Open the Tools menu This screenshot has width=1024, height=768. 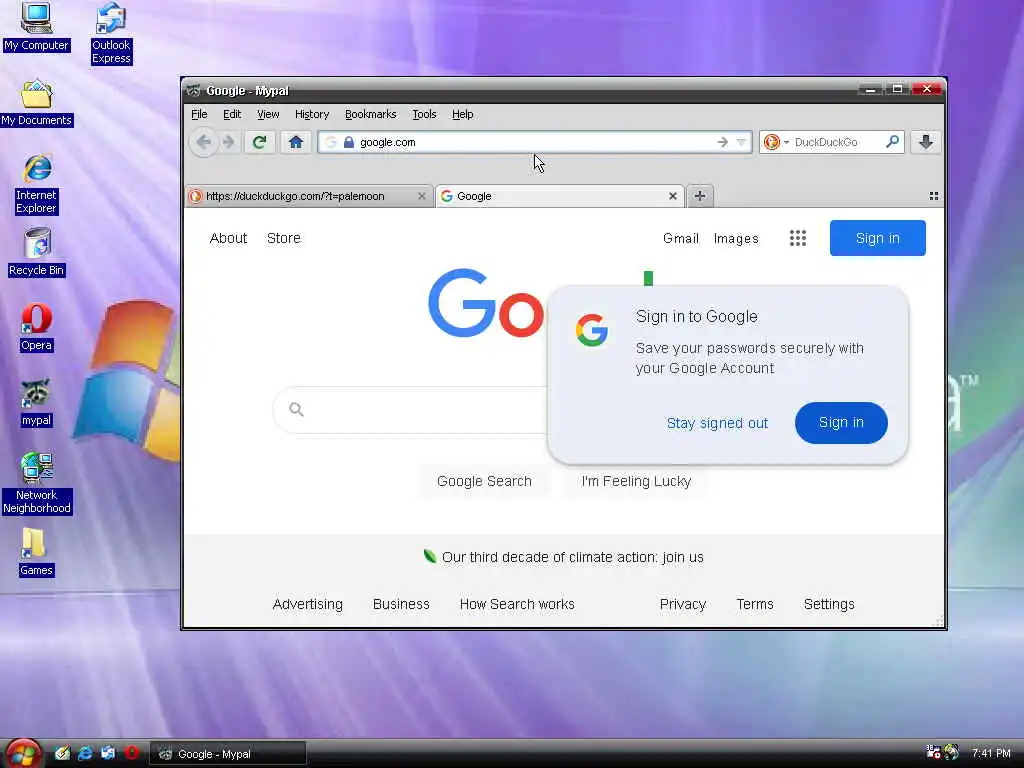coord(424,114)
